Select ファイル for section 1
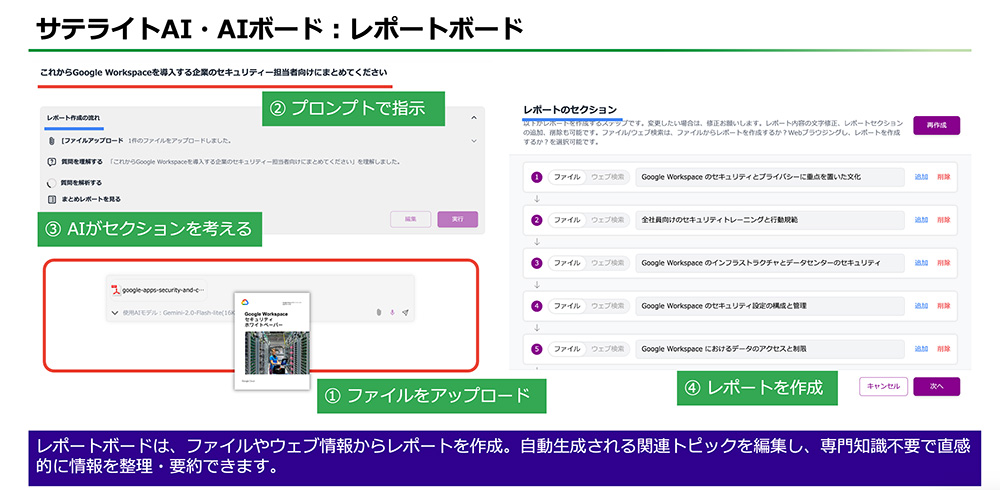The height and width of the screenshot is (490, 1000). 567,177
